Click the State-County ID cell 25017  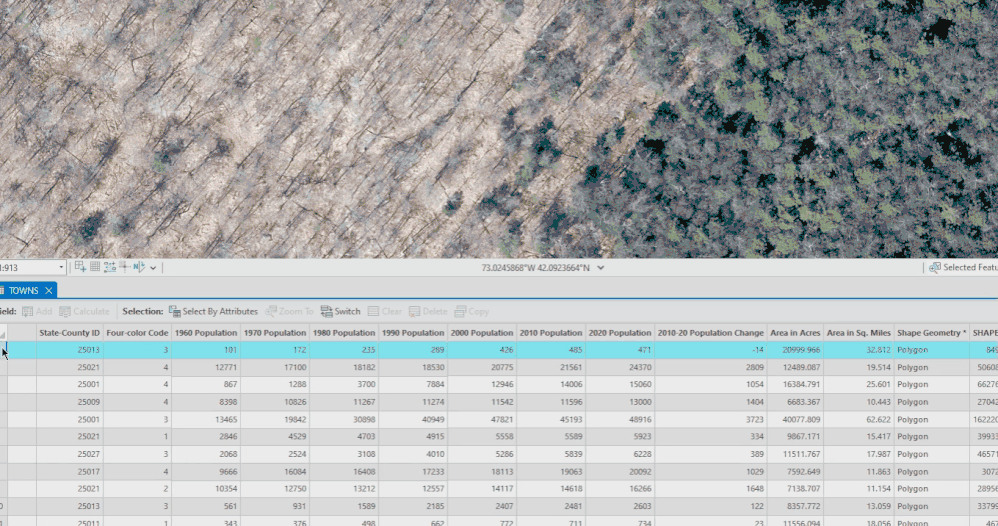click(69, 472)
